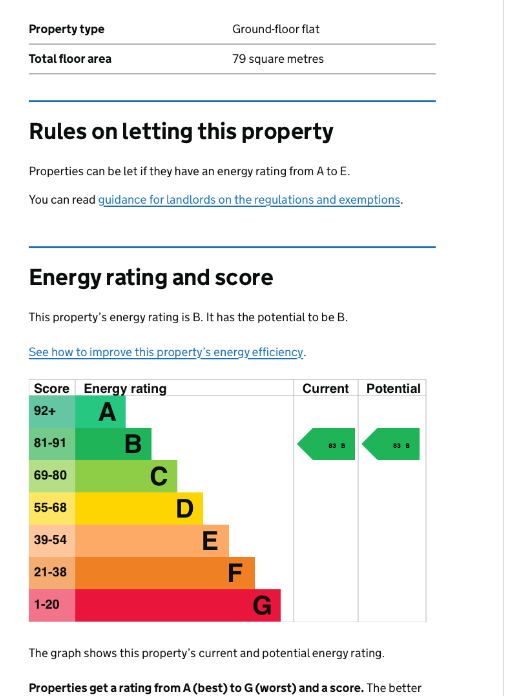Screen dimensions: 505x696
Task: Select the B rating bar
Action: click(x=113, y=444)
